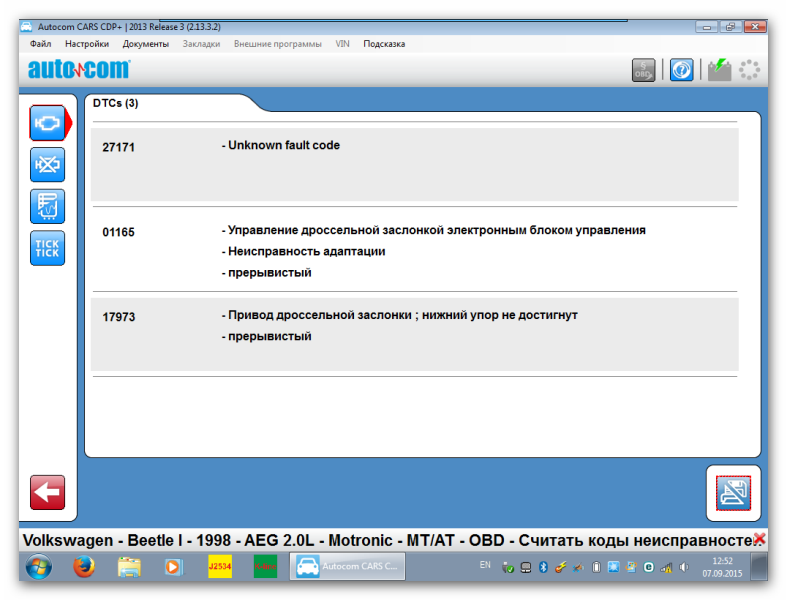Click the TICK TICK sidebar button
Screen dimensions: 787x600
coord(47,248)
